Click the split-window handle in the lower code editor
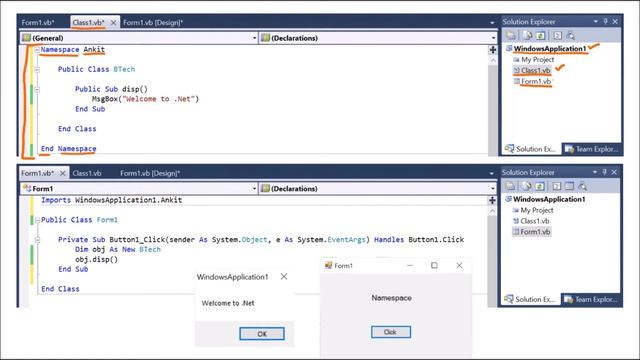This screenshot has width=640, height=360. tap(492, 200)
